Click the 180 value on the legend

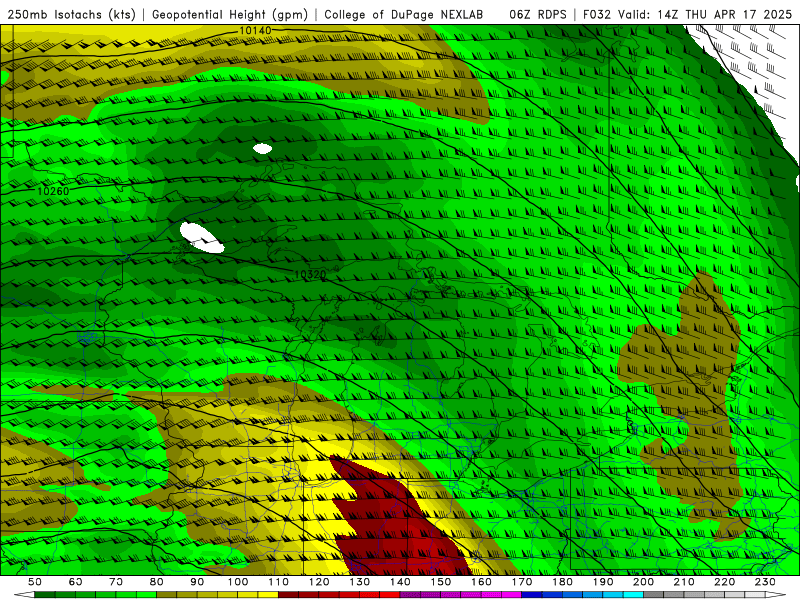[563, 582]
